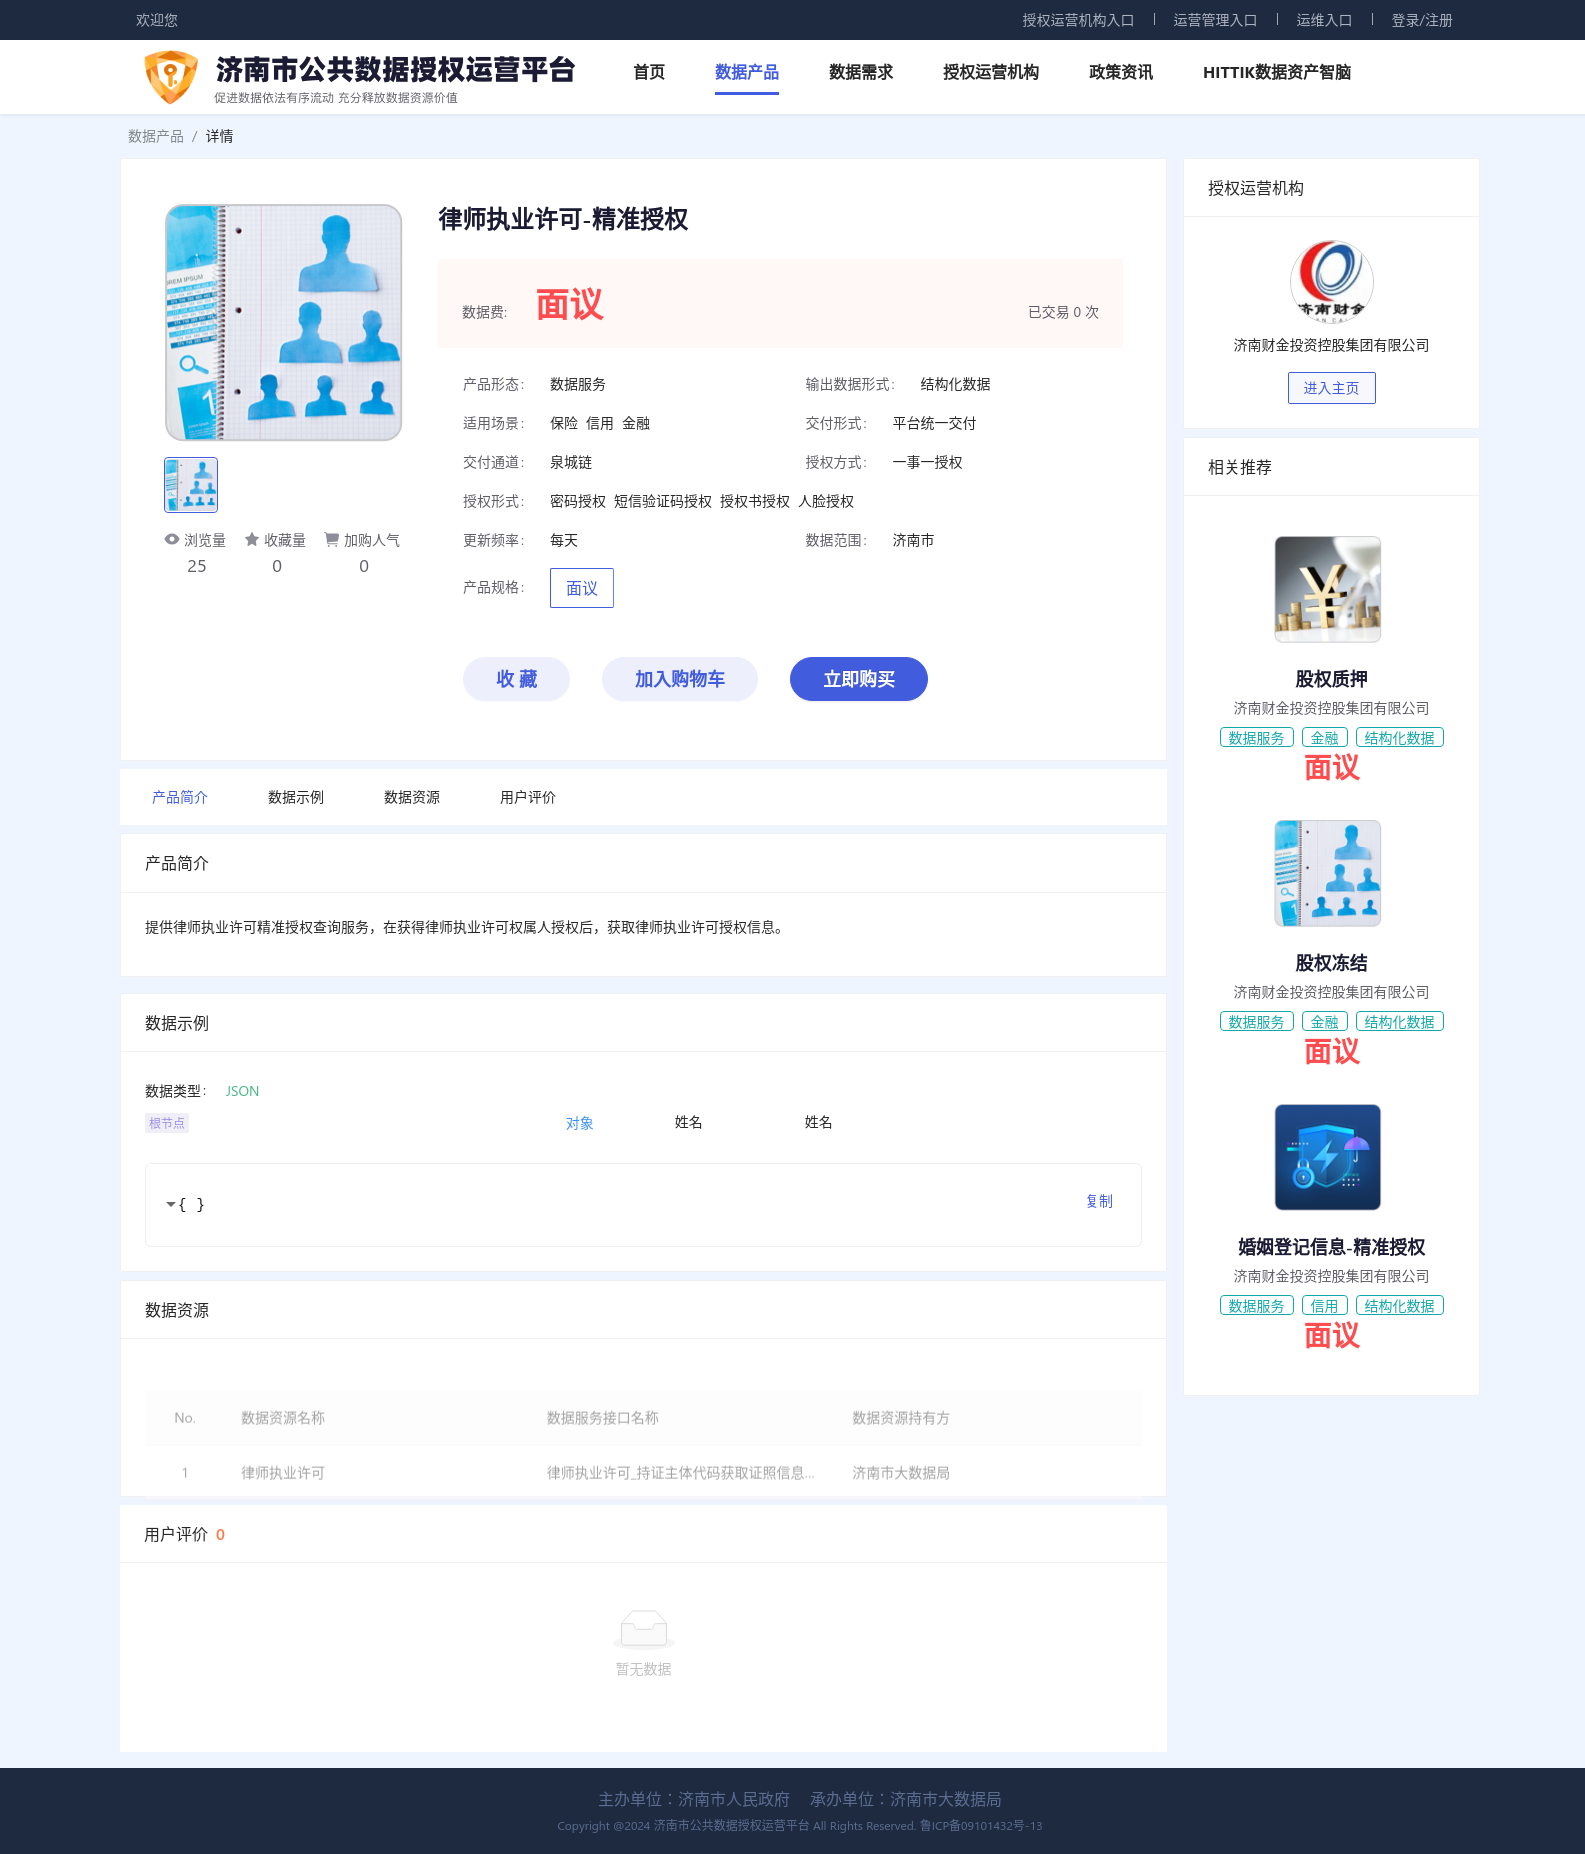Go to 授权运营机构 nav item
This screenshot has width=1585, height=1854.
click(991, 72)
